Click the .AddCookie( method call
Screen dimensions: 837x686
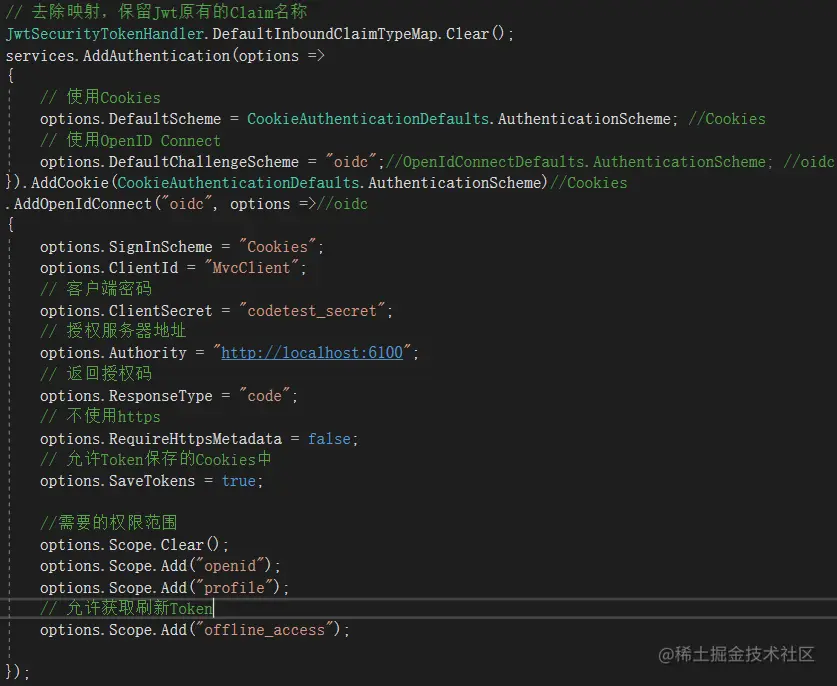click(68, 183)
